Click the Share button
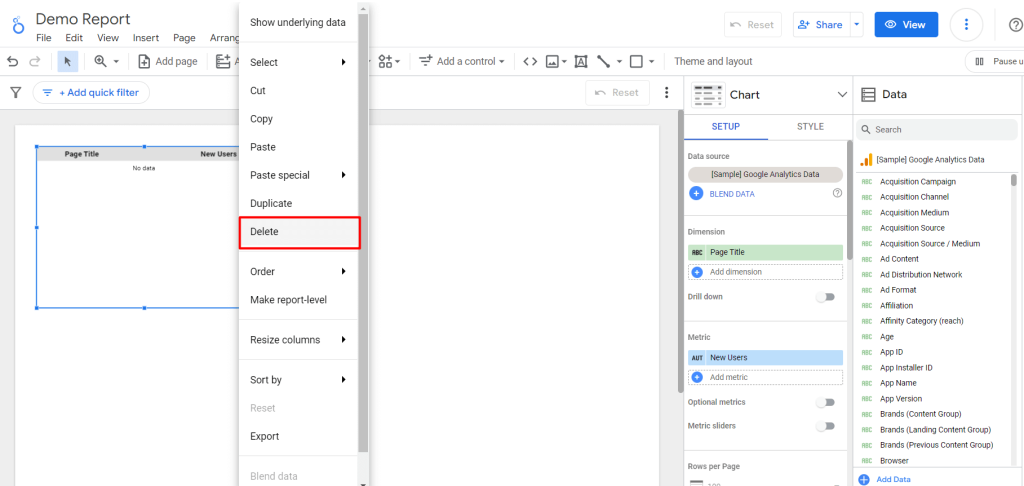This screenshot has height=486, width=1024. [821, 25]
